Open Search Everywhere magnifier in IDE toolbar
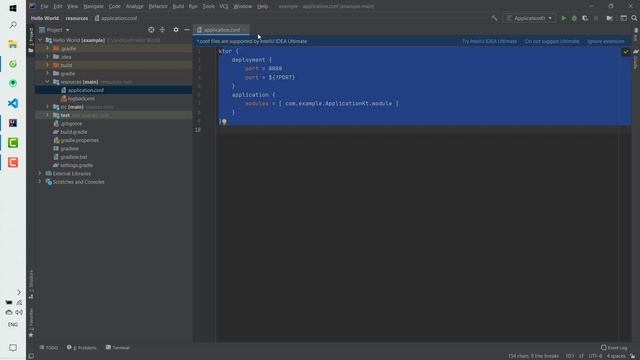 coord(634,18)
